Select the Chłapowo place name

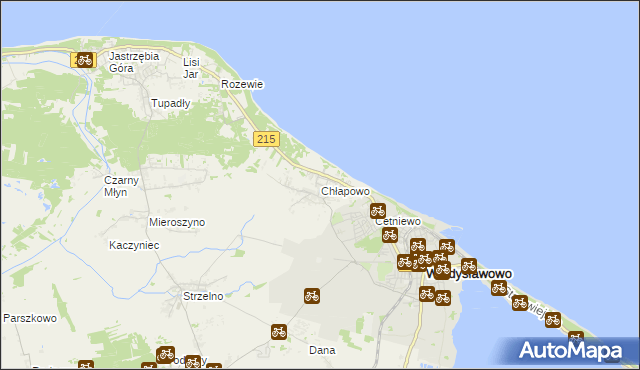tap(345, 191)
